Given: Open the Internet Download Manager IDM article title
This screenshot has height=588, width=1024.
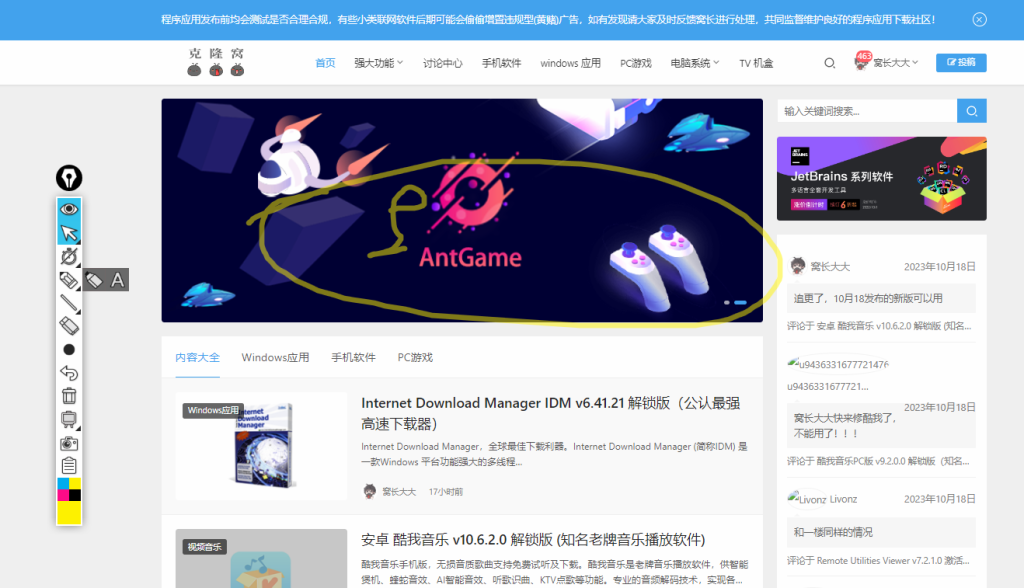Looking at the screenshot, I should pos(551,414).
